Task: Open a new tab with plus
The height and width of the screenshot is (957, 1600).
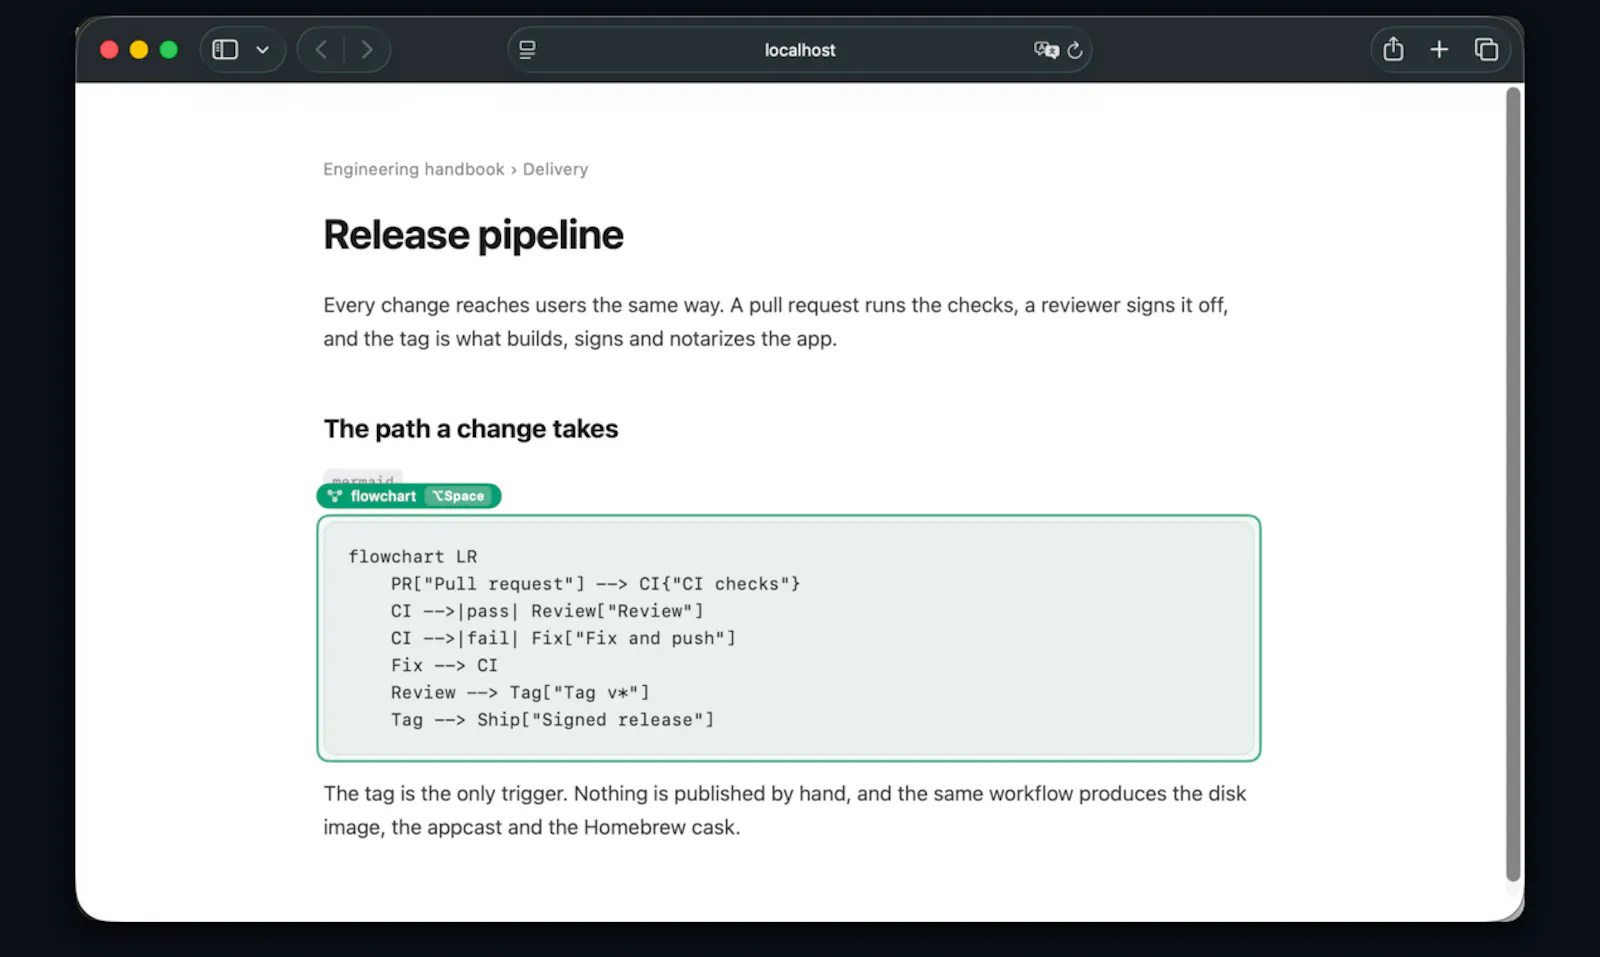Action: [1439, 50]
